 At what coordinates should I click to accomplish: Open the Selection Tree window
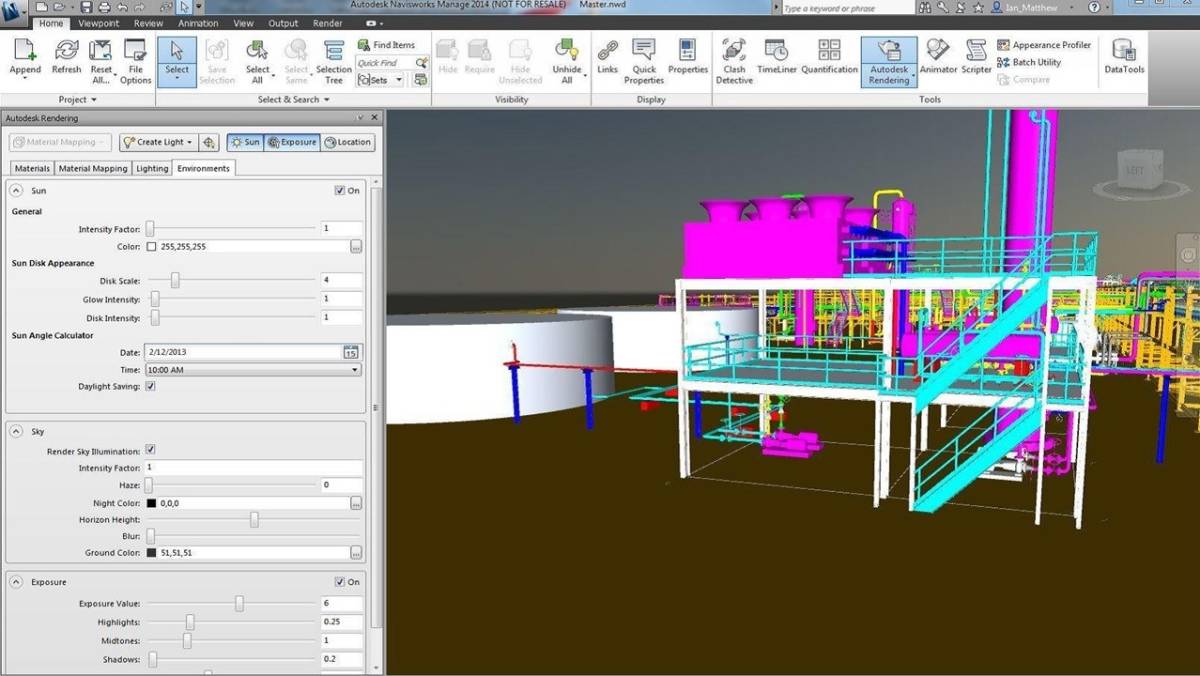click(334, 61)
